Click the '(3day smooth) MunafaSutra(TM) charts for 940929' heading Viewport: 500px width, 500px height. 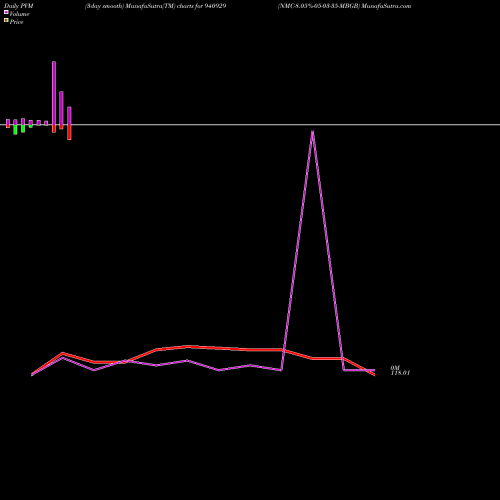point(156,6)
